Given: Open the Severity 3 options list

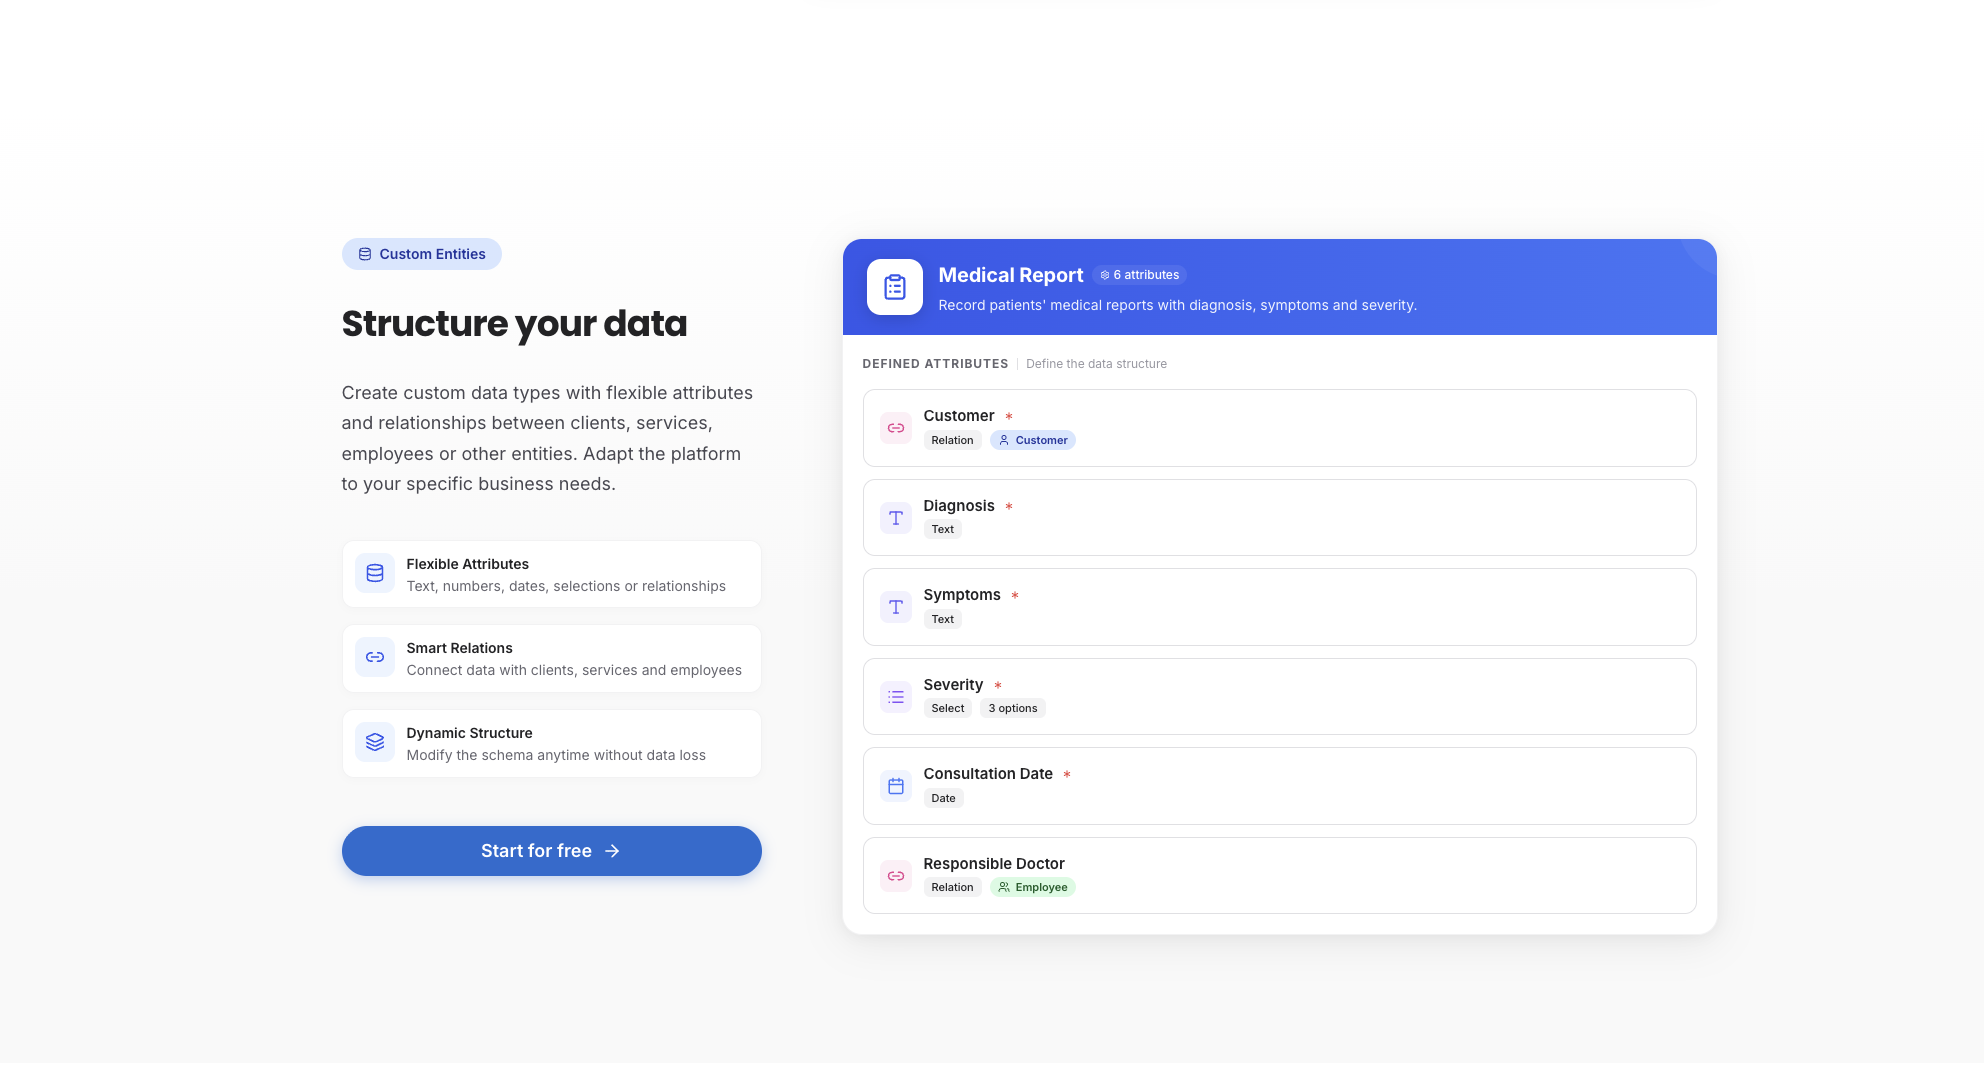Looking at the screenshot, I should [1012, 708].
